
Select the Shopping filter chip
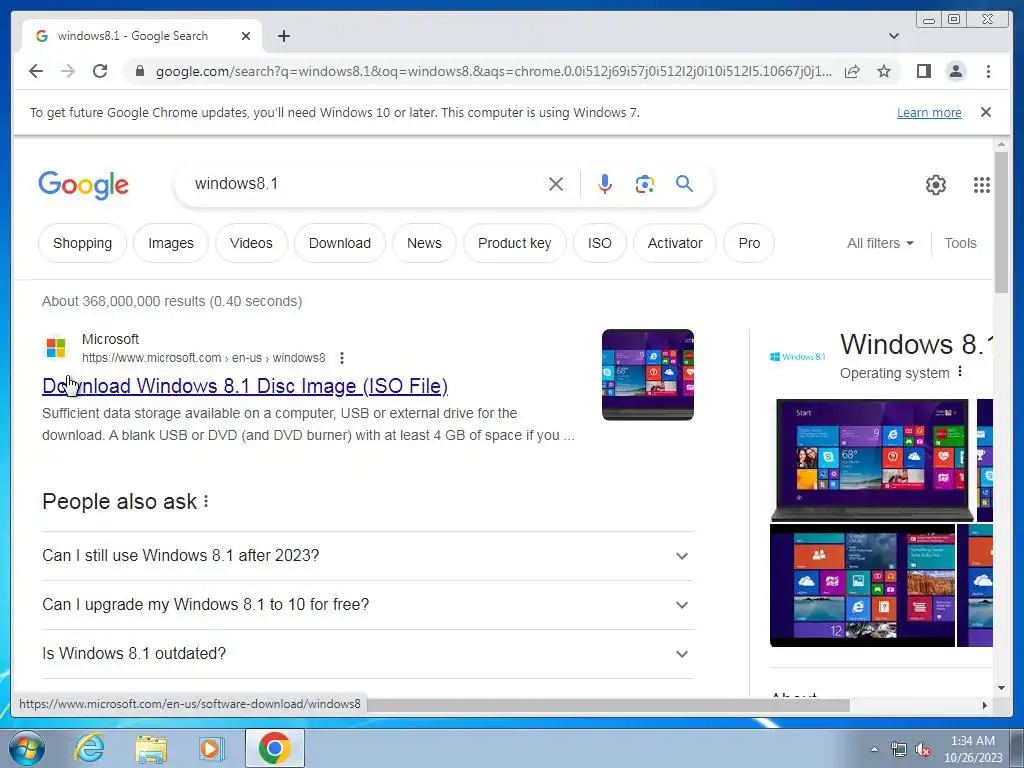point(82,243)
